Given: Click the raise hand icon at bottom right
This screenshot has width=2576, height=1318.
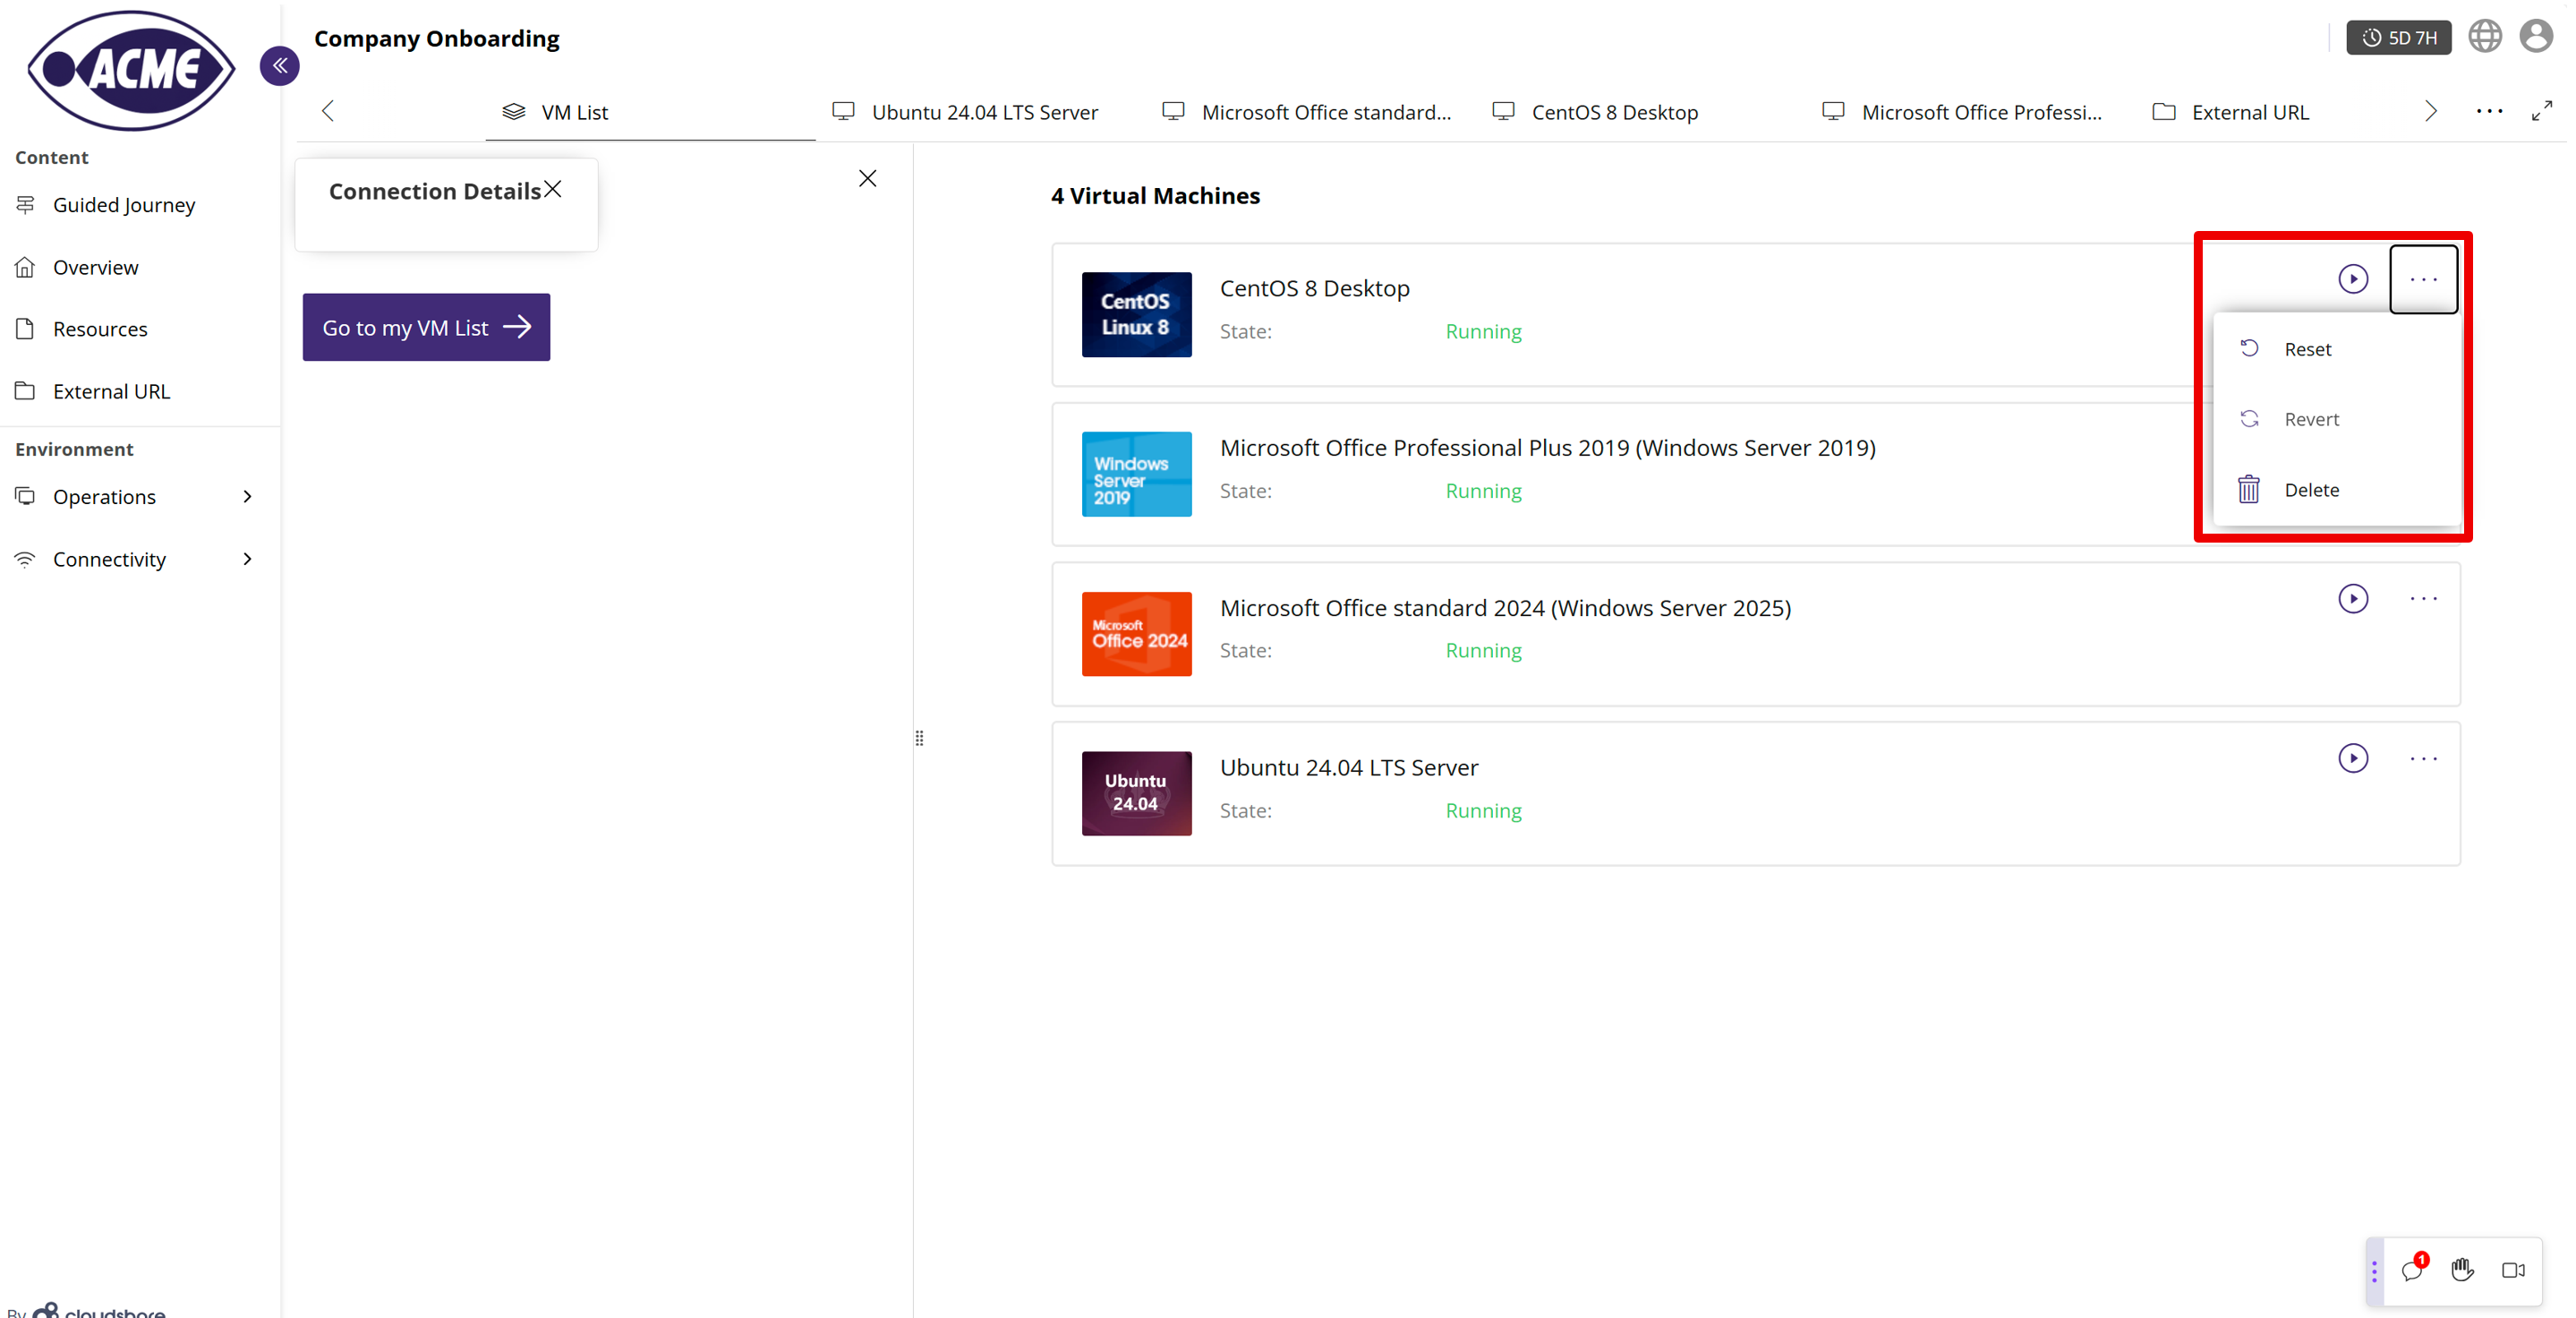Looking at the screenshot, I should [2462, 1271].
